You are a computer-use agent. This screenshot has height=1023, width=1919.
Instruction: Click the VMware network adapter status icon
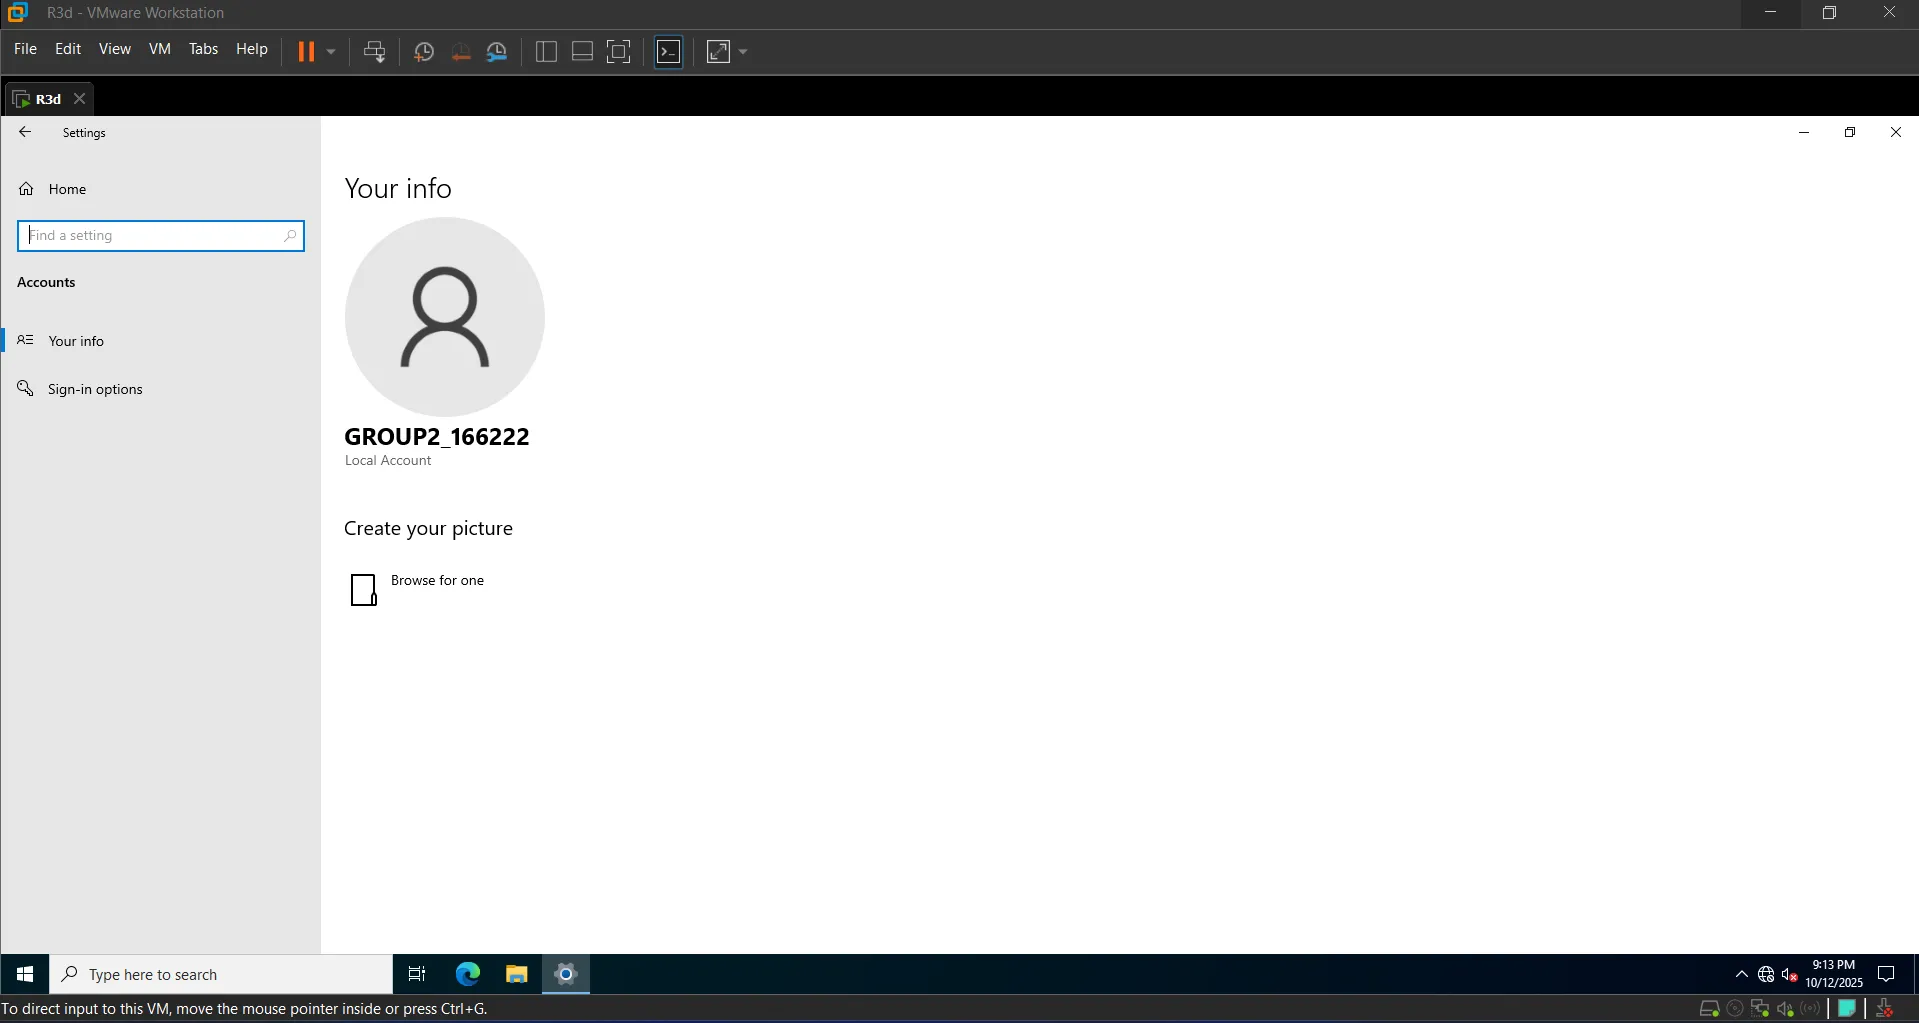pyautogui.click(x=1760, y=1009)
